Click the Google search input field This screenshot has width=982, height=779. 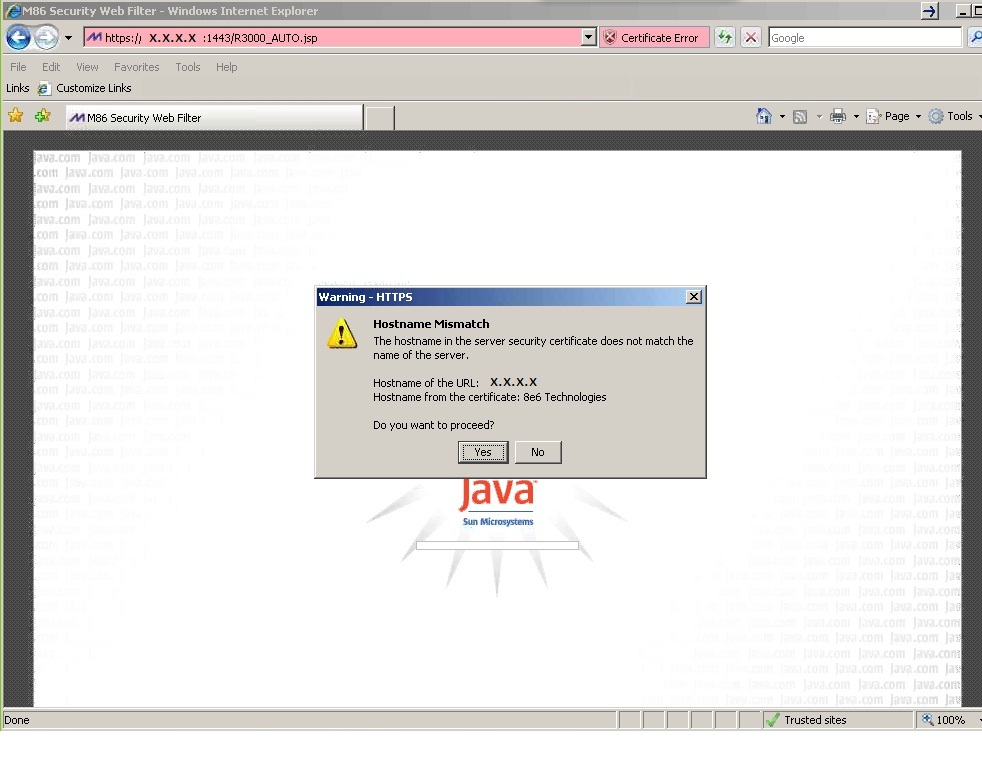coord(864,38)
